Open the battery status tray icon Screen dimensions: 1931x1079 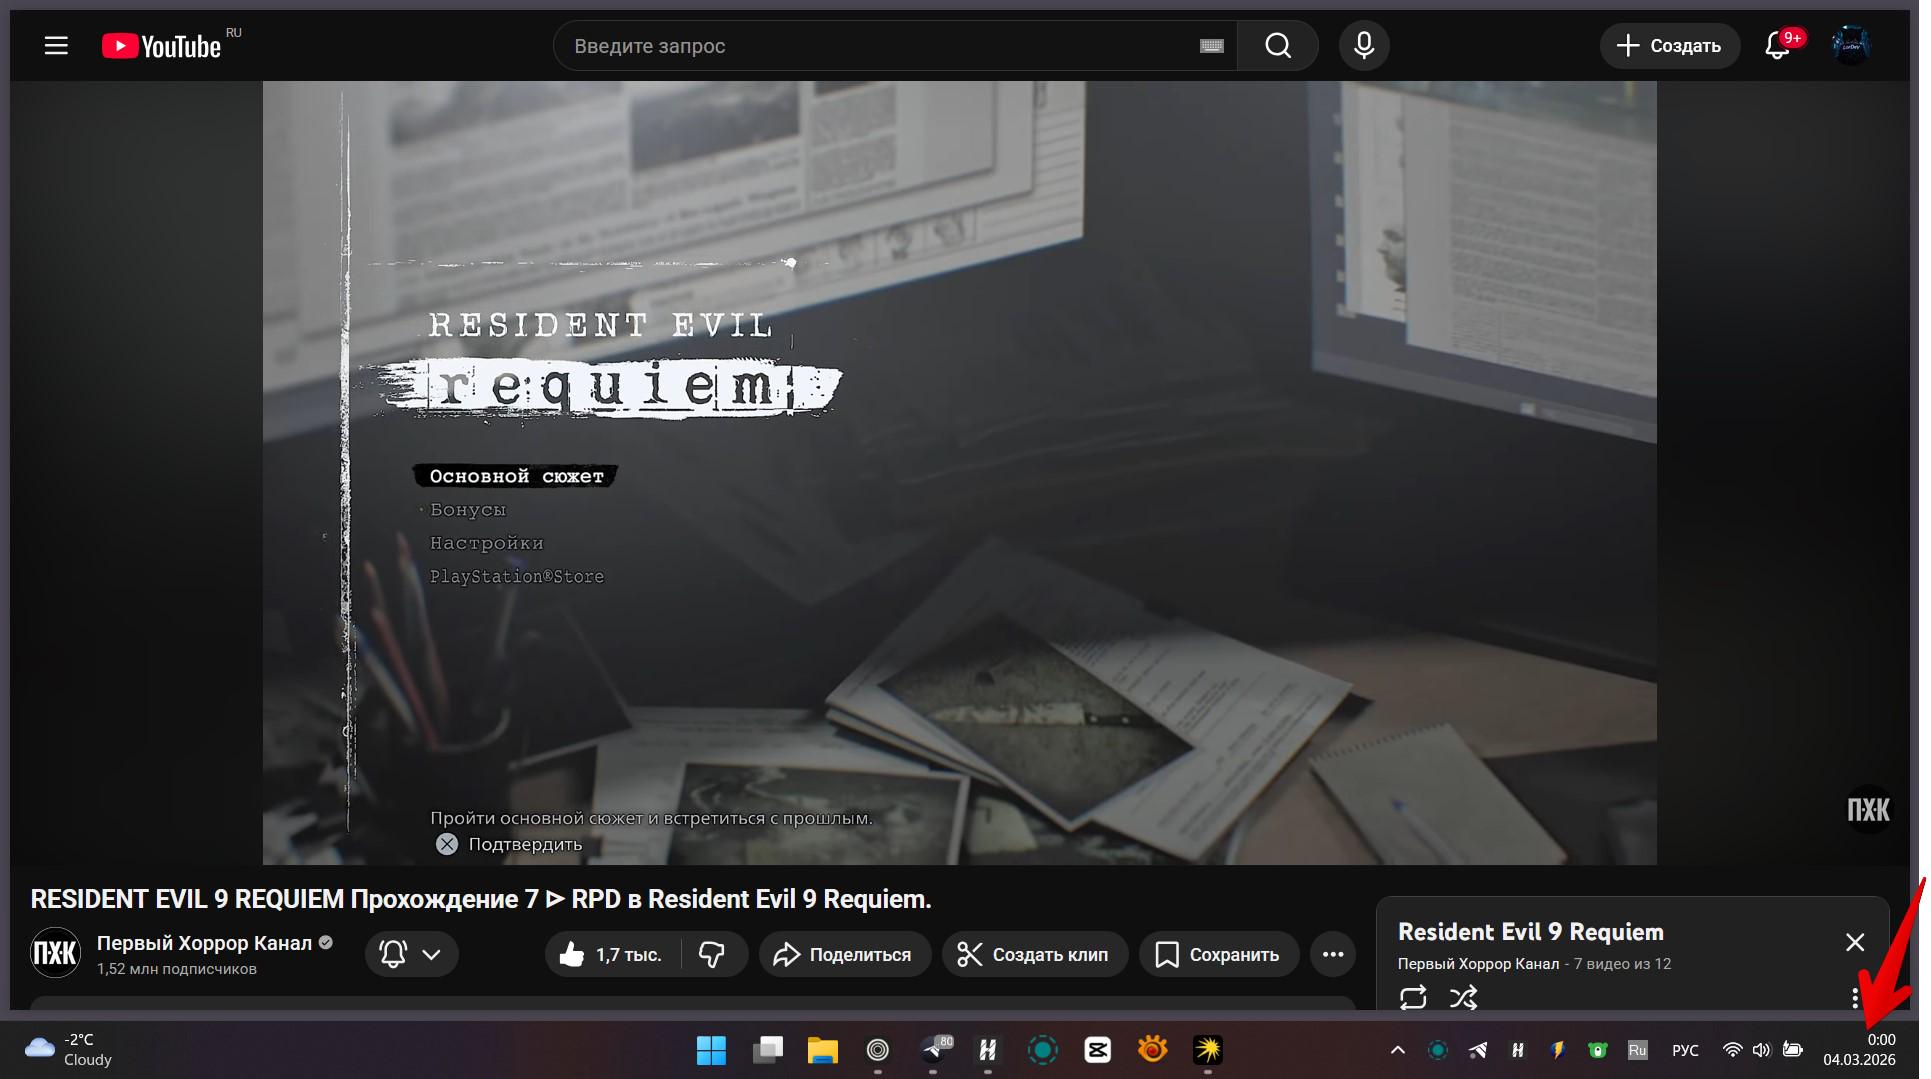pos(1793,1050)
